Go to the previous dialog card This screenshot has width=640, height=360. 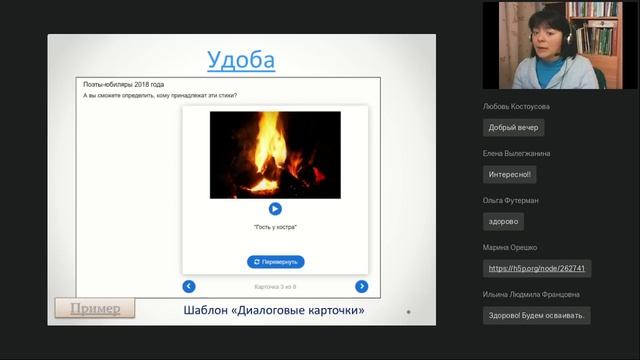pyautogui.click(x=189, y=287)
